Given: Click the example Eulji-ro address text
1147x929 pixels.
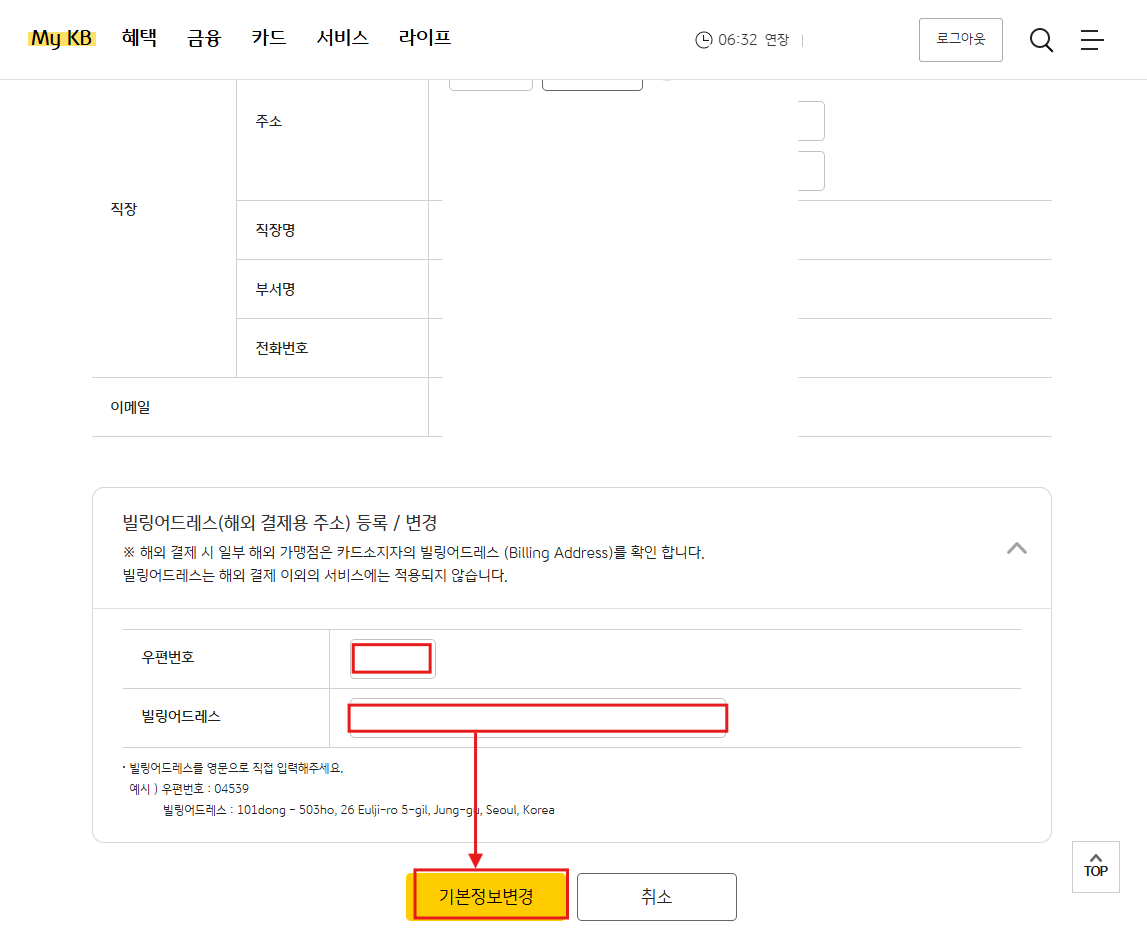Looking at the screenshot, I should tap(396, 810).
